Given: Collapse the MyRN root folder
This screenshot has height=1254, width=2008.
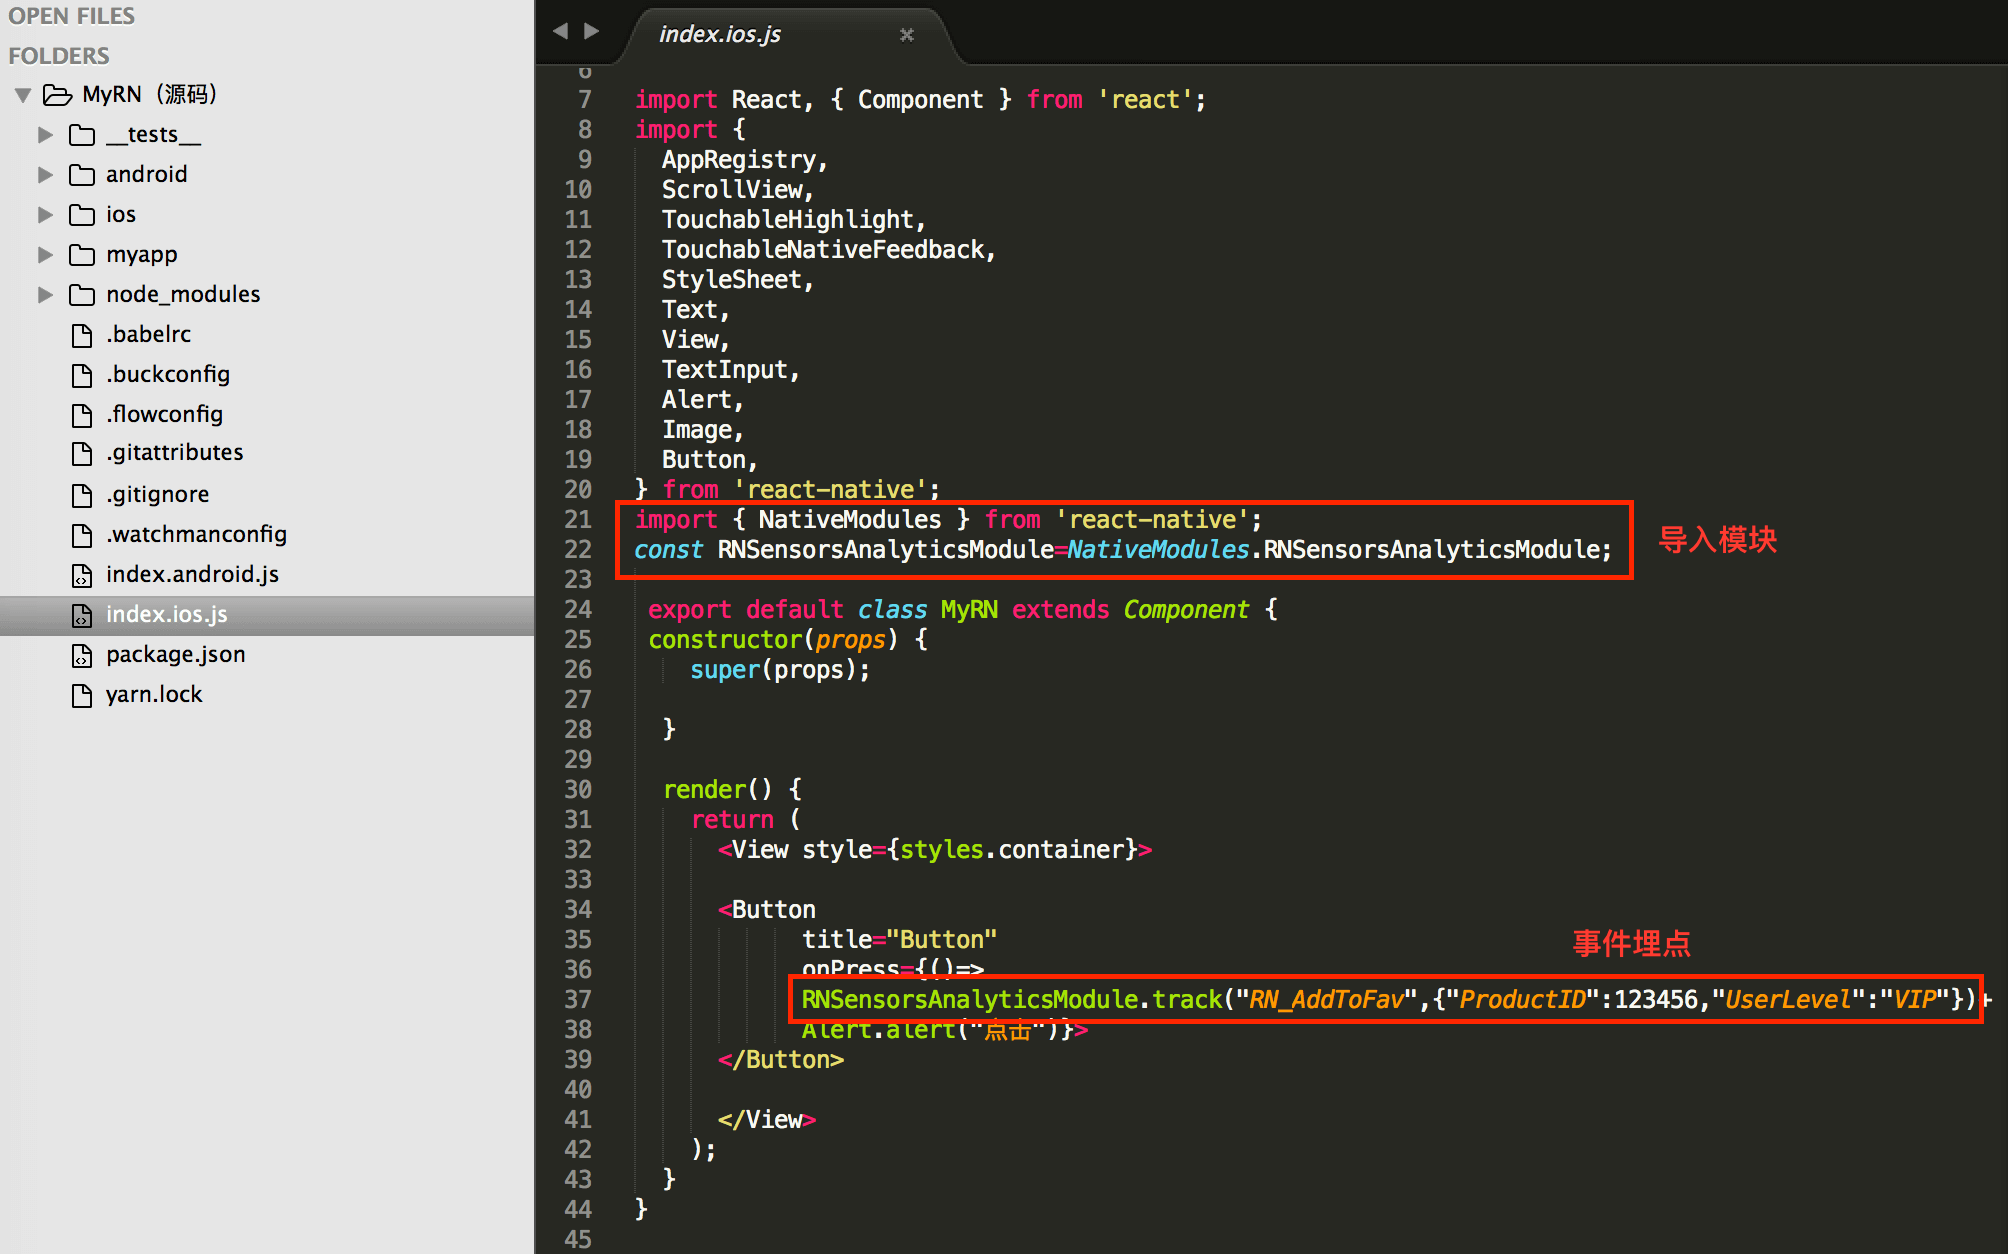Looking at the screenshot, I should point(23,95).
